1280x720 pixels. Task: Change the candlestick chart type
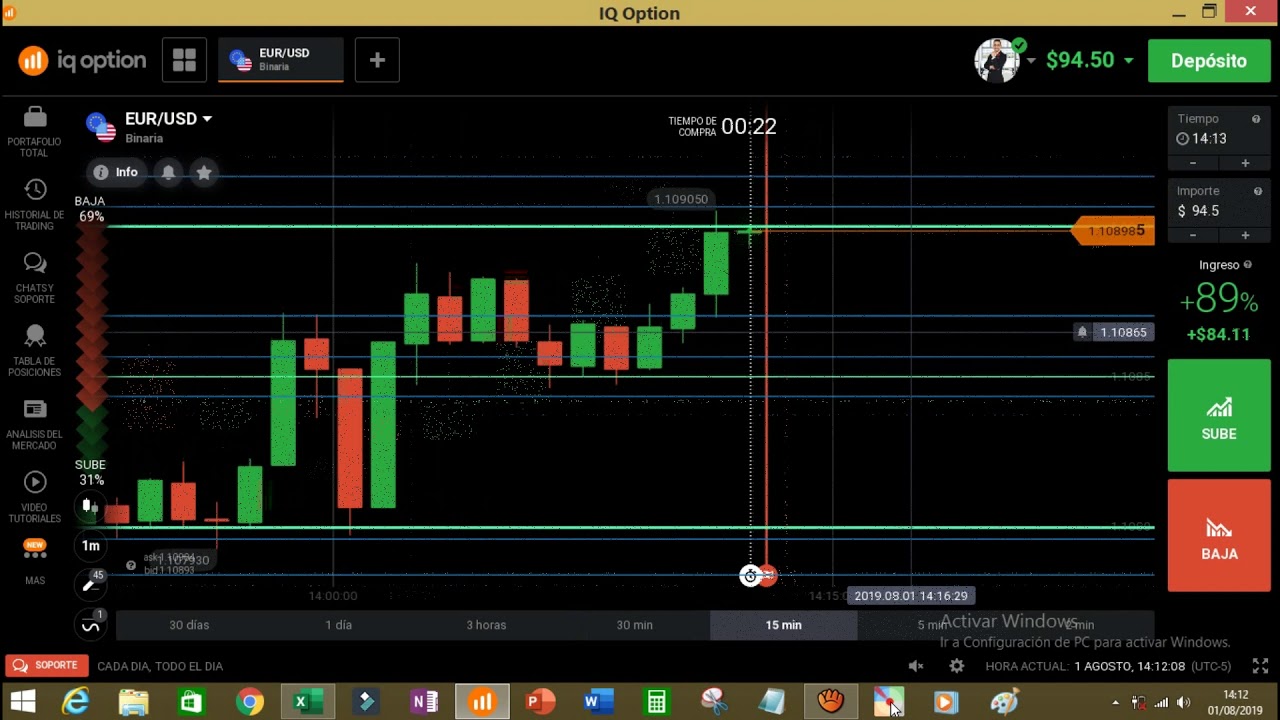pyautogui.click(x=90, y=506)
